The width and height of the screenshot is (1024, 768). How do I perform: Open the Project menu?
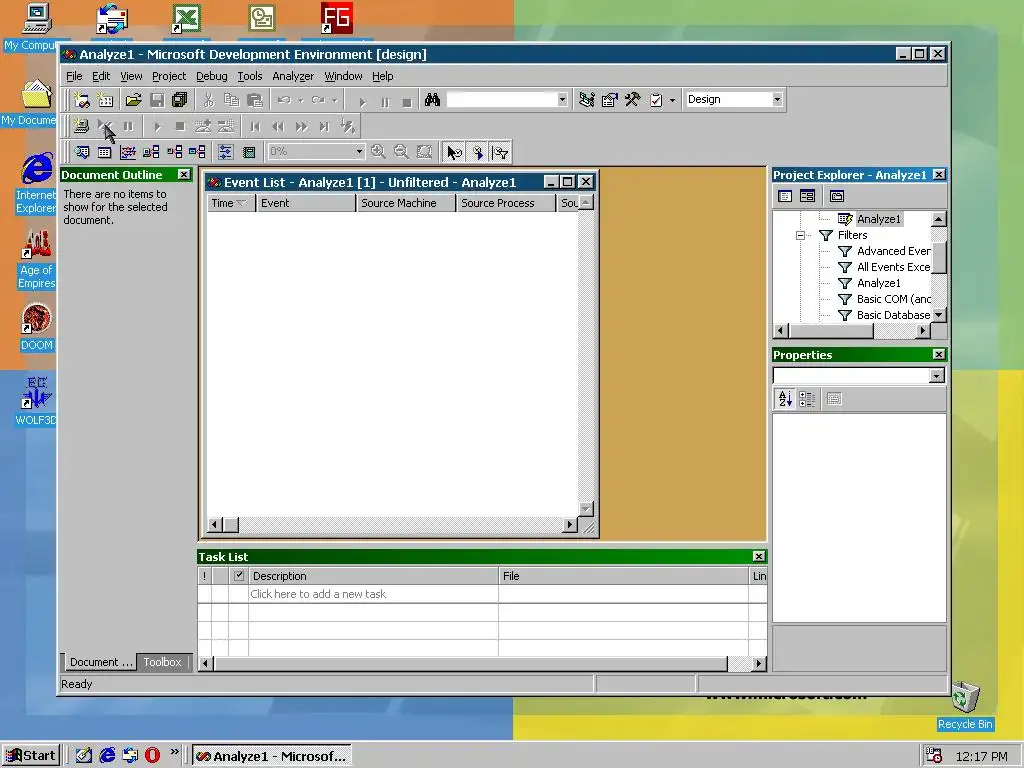click(x=168, y=76)
